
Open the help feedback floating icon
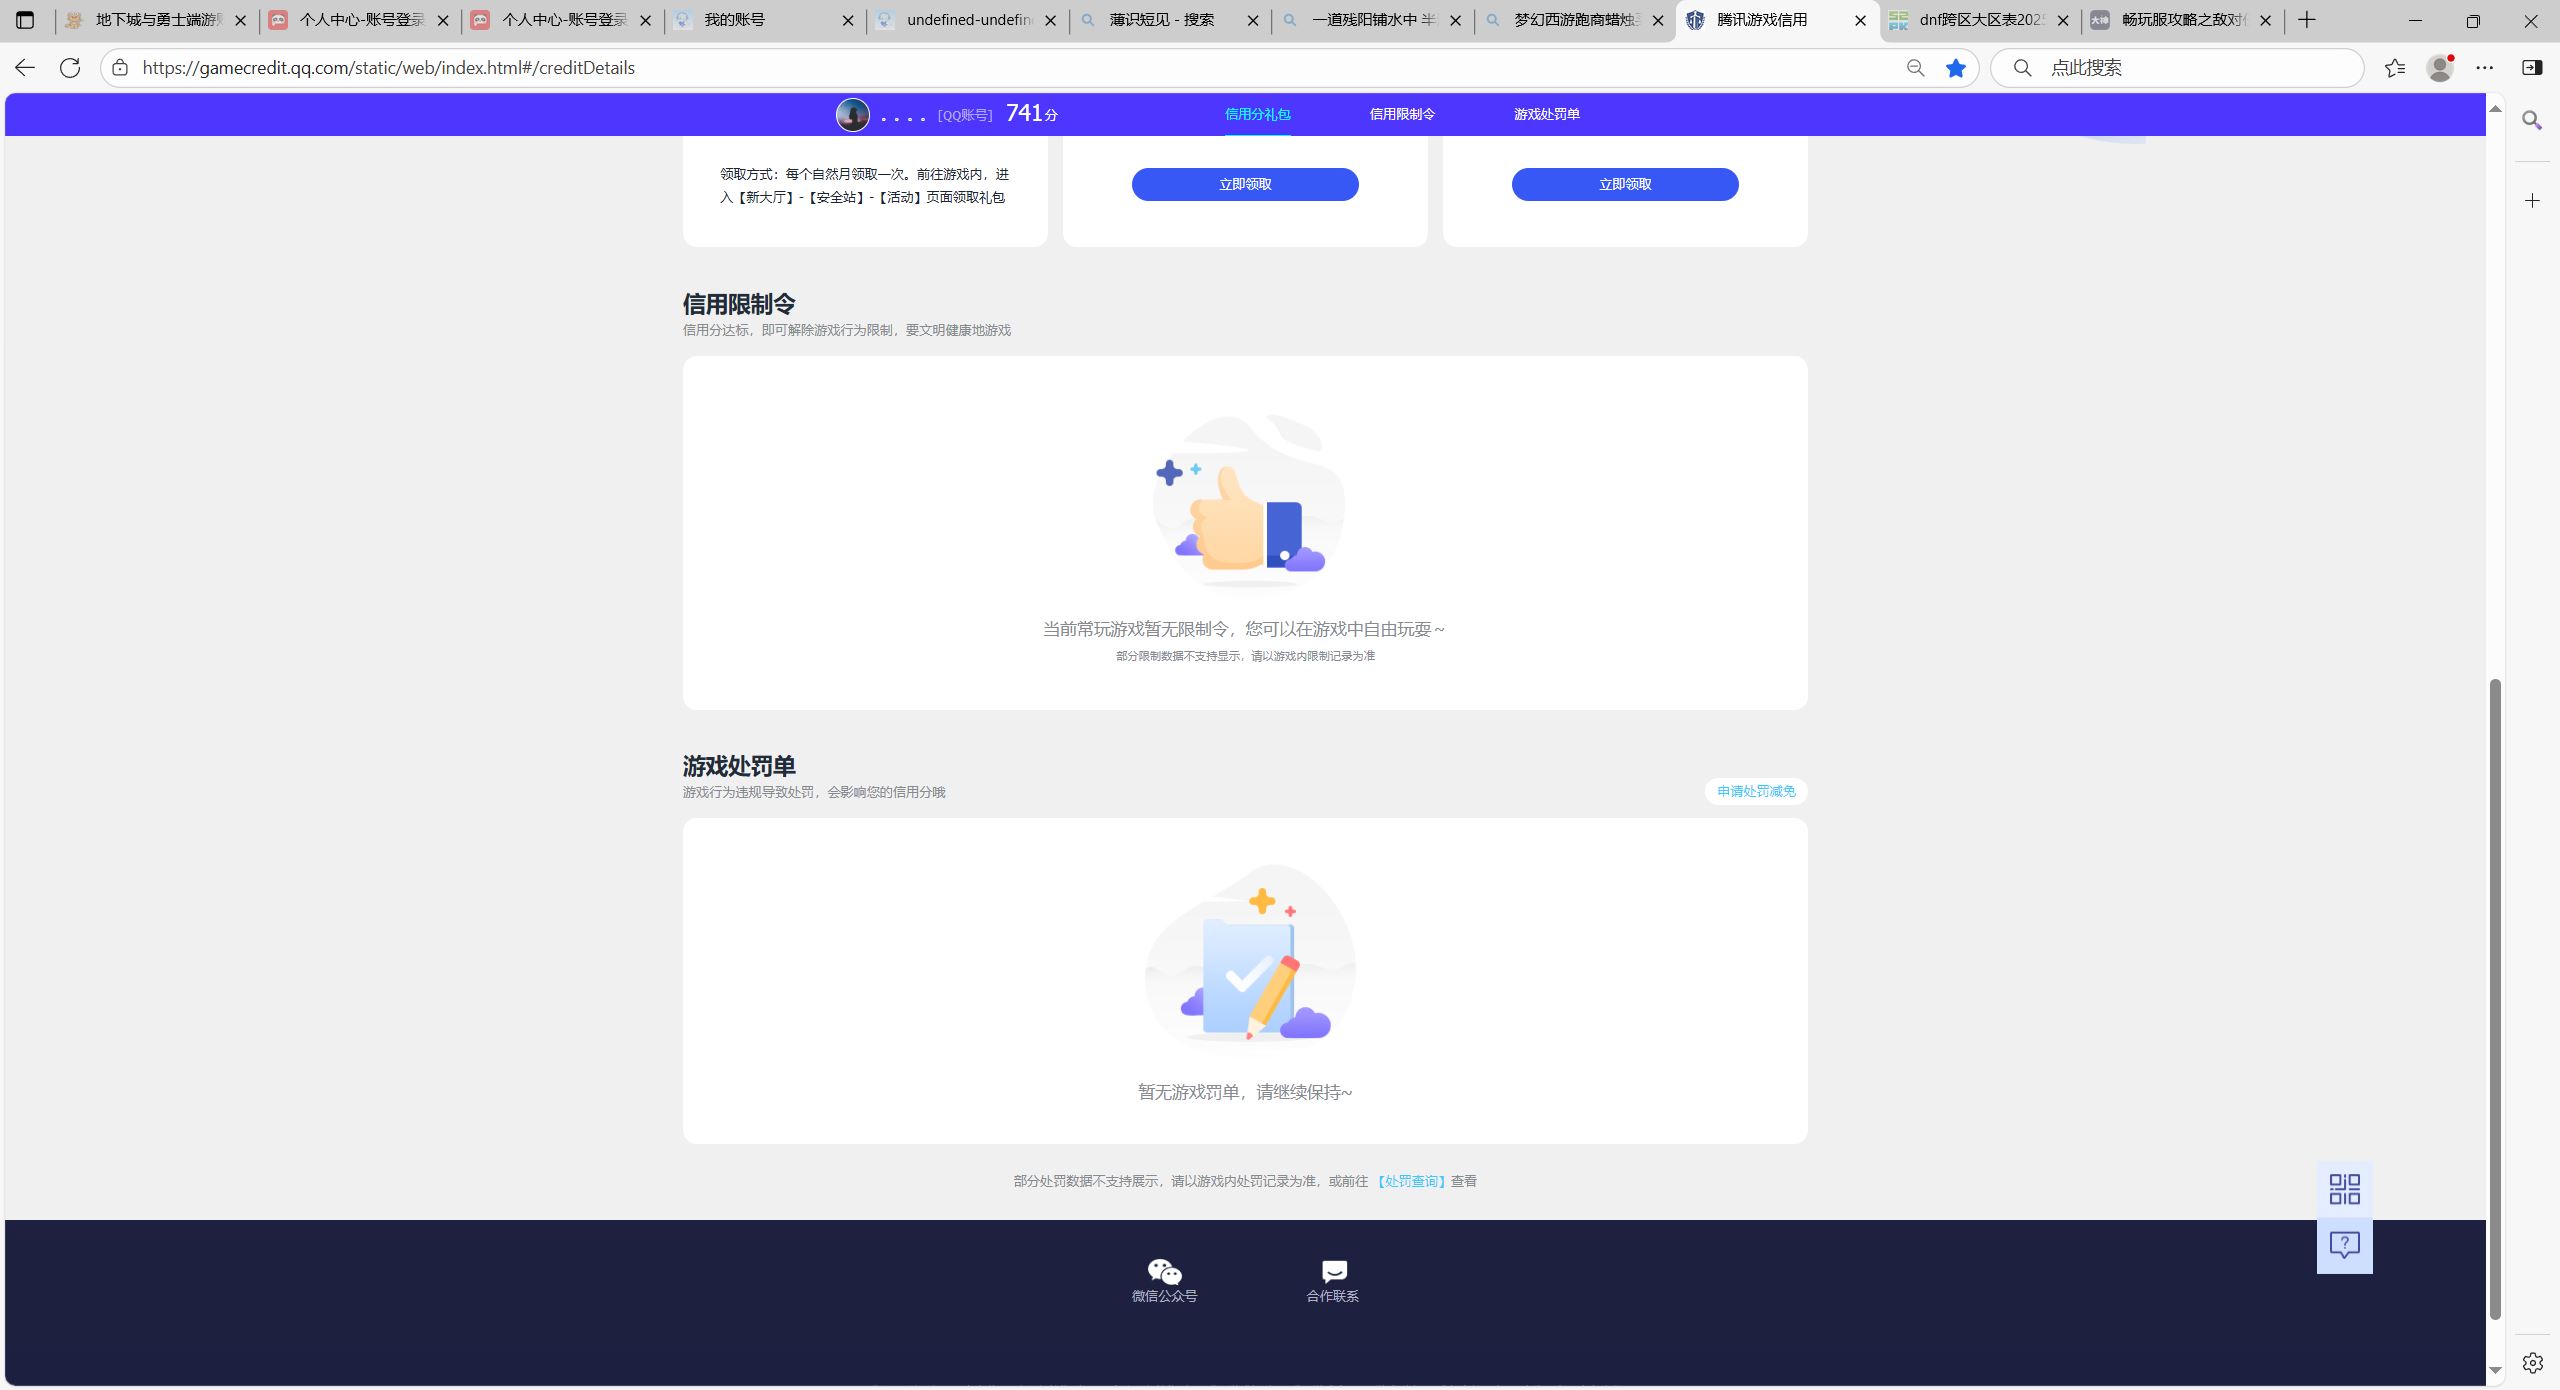(2344, 1244)
